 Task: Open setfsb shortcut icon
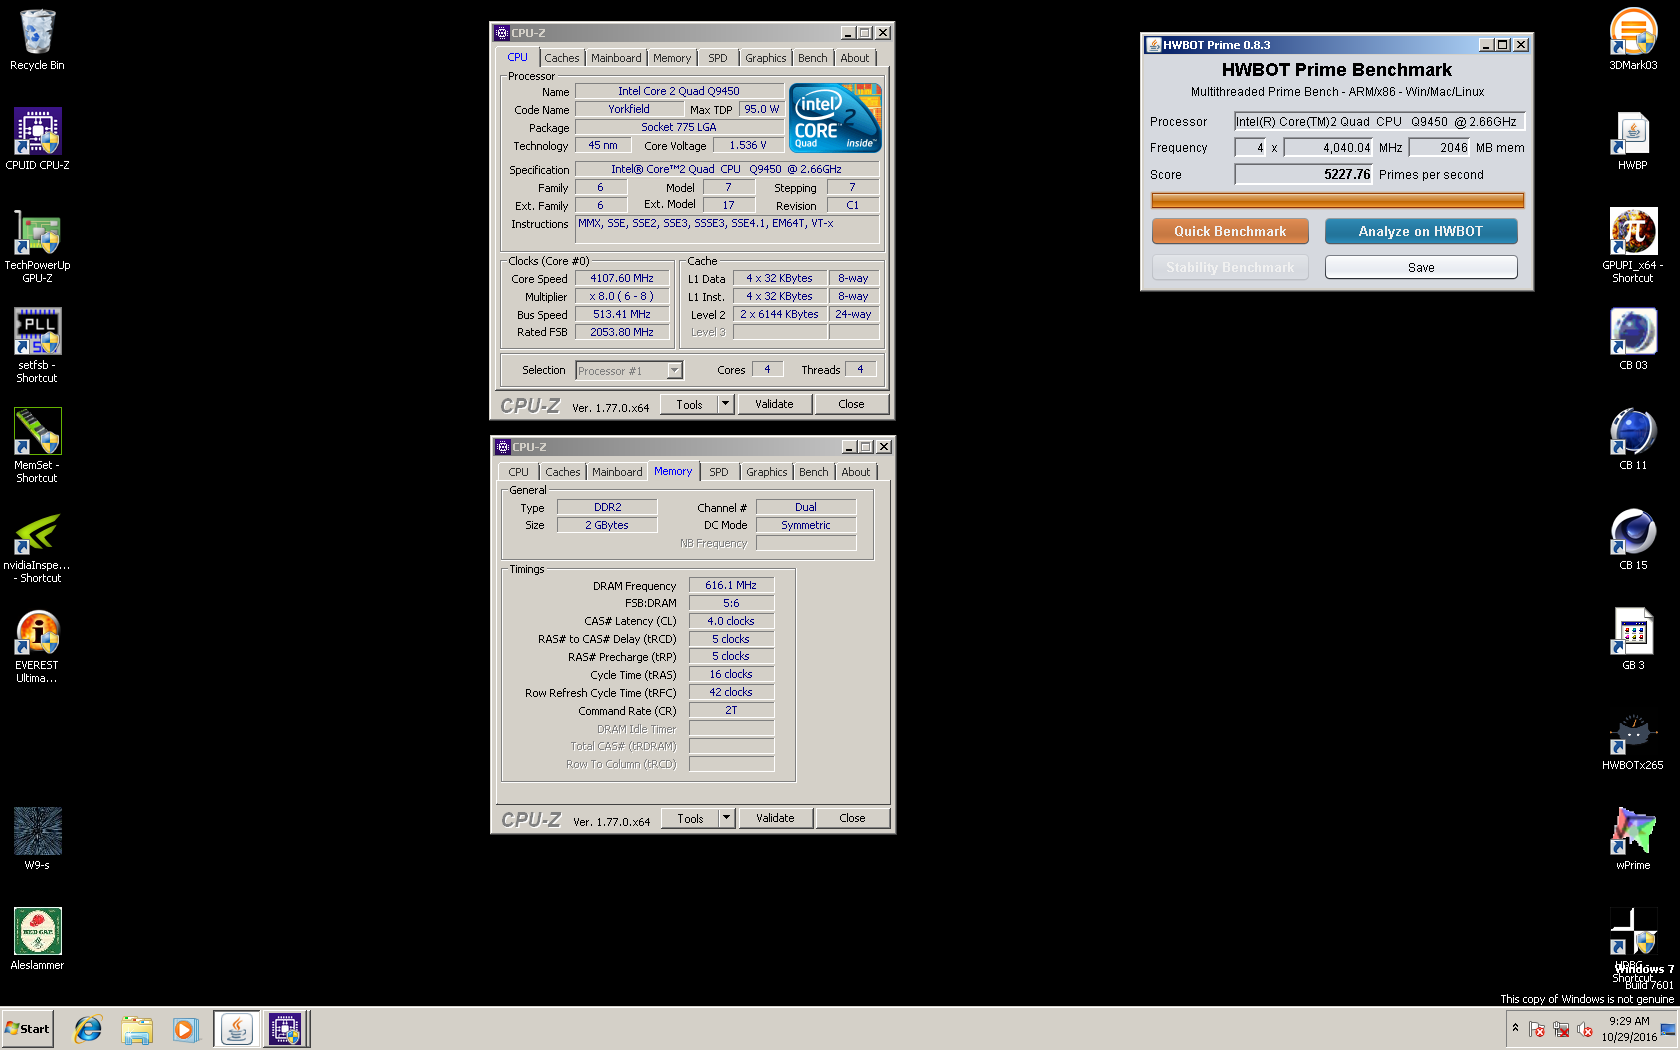[x=37, y=346]
